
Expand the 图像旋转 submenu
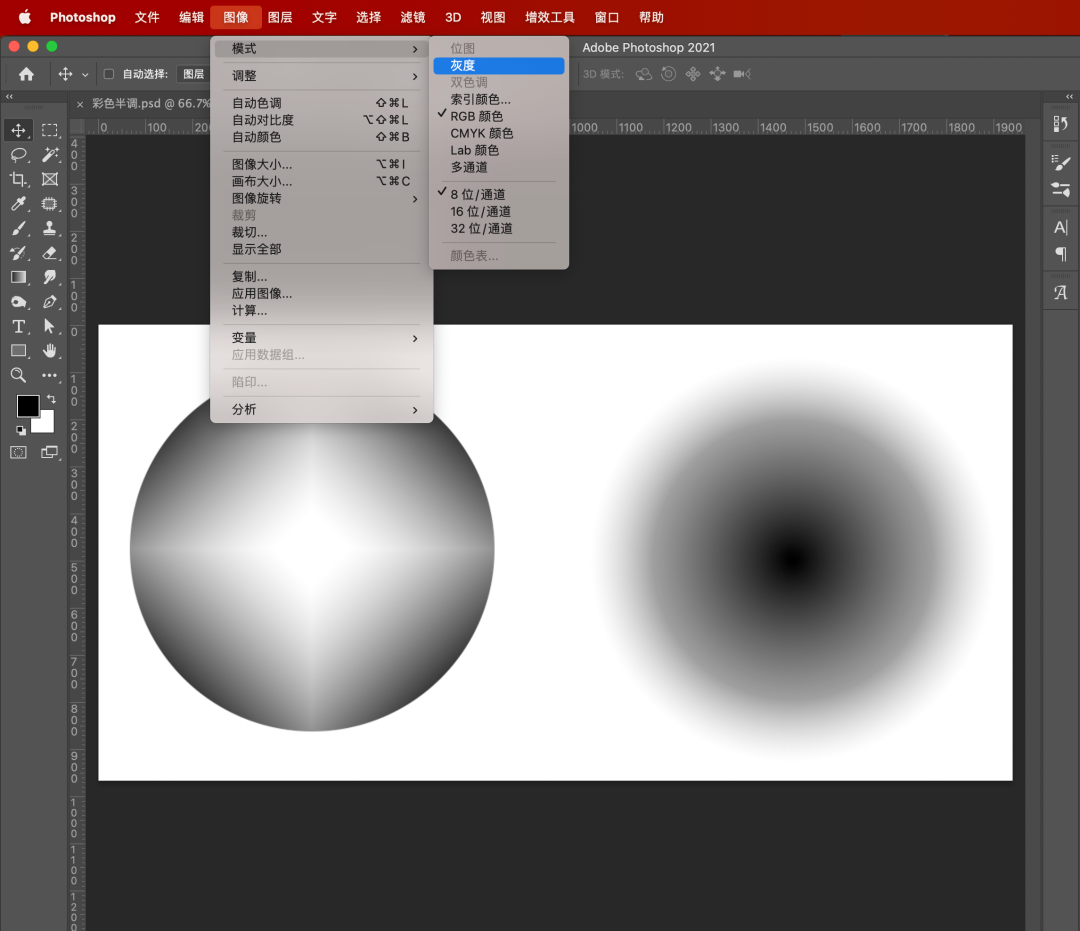[321, 198]
